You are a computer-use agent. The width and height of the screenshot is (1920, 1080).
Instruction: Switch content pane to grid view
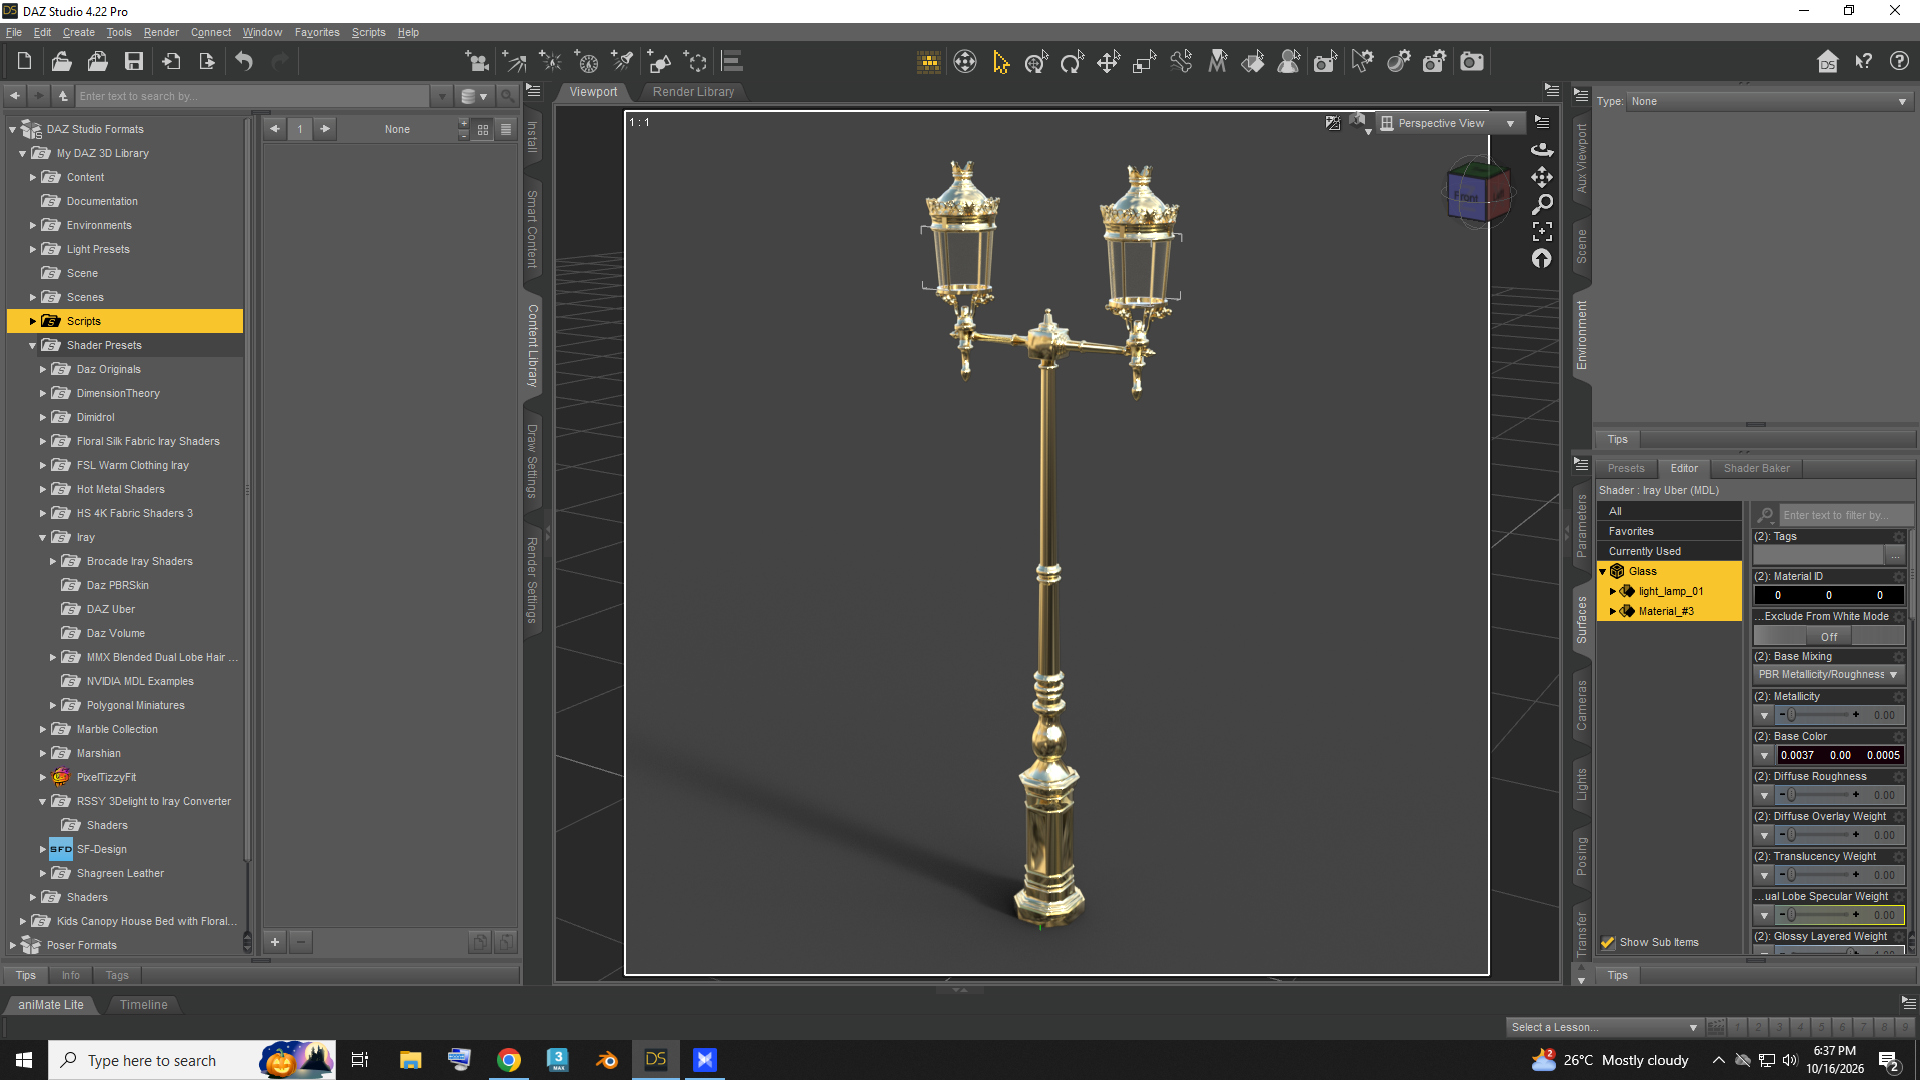click(483, 129)
